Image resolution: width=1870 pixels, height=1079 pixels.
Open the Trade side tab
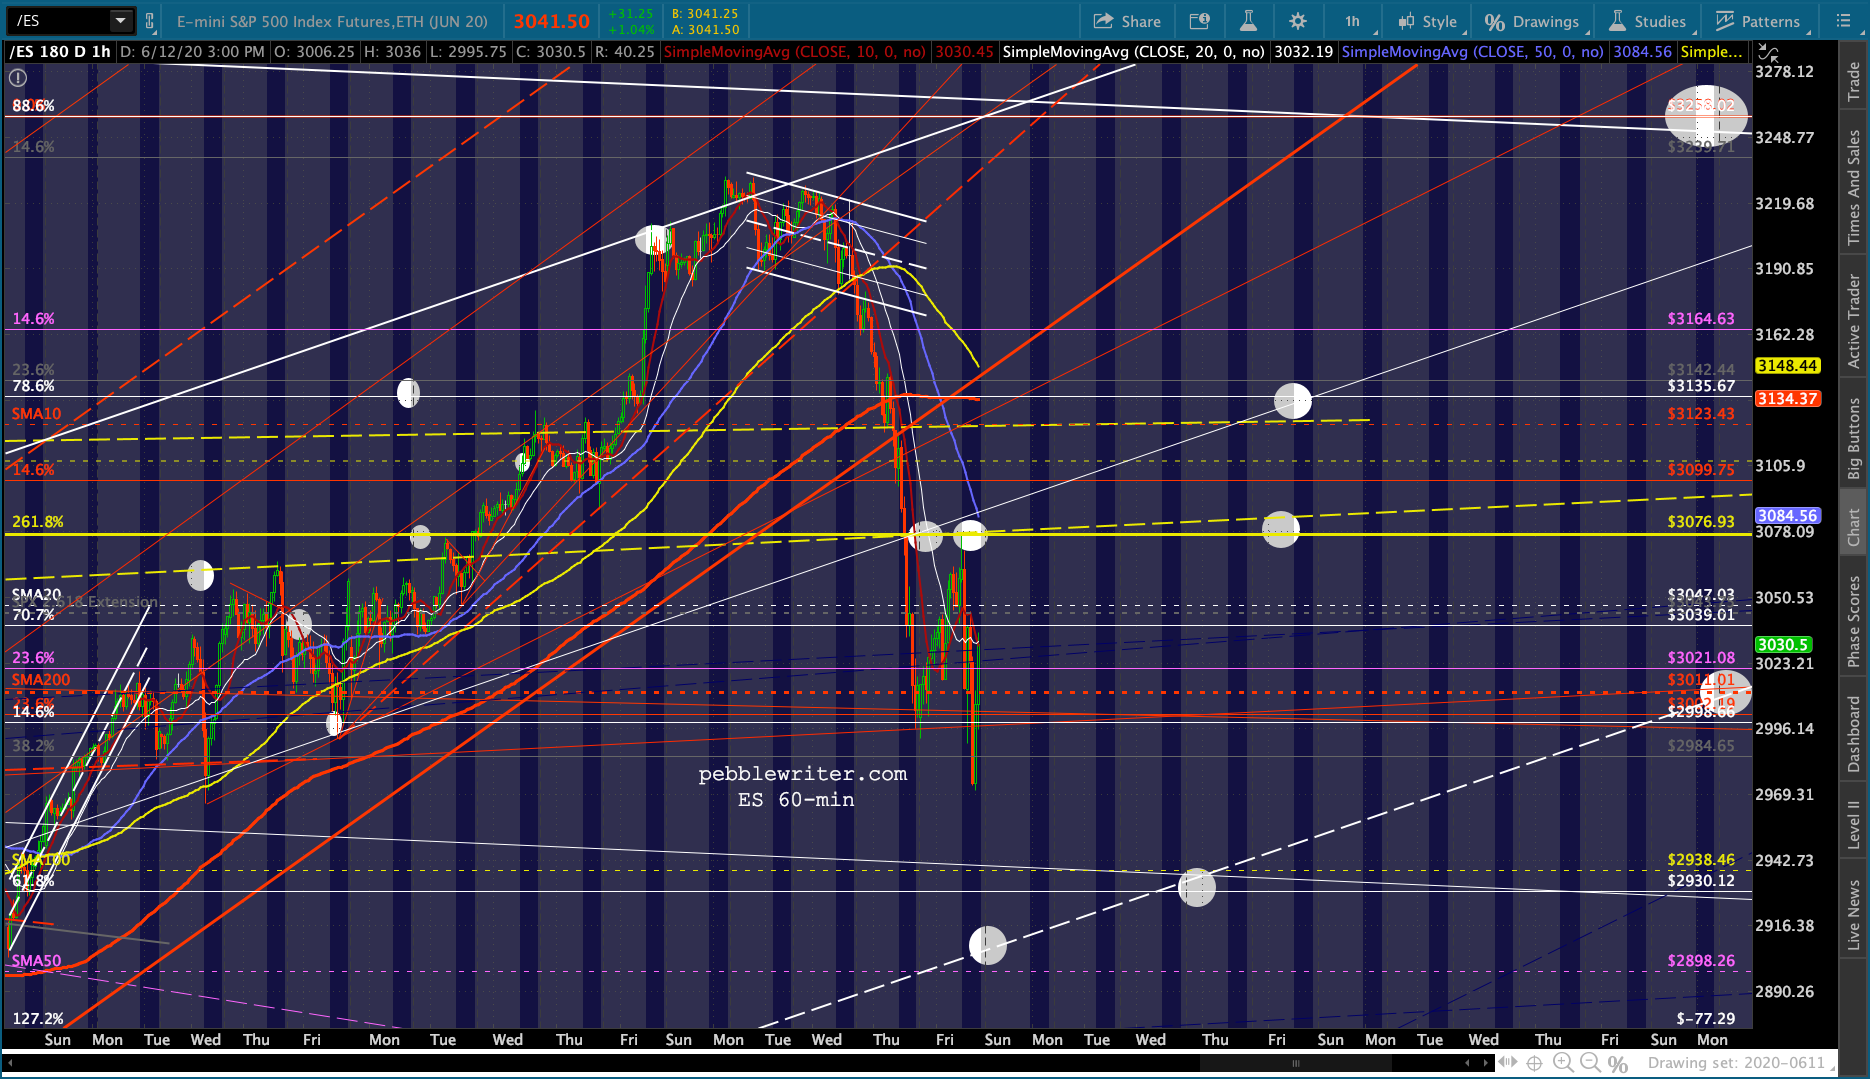coord(1854,80)
